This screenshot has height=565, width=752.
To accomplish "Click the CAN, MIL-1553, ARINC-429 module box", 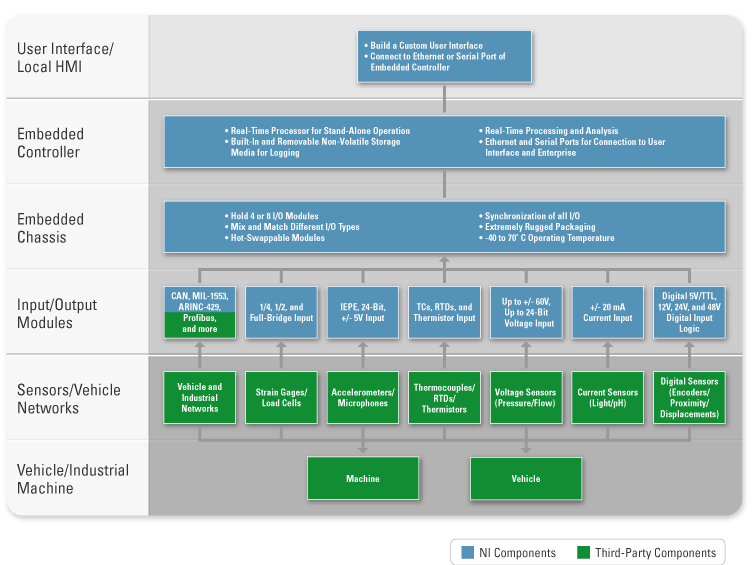I will click(199, 312).
